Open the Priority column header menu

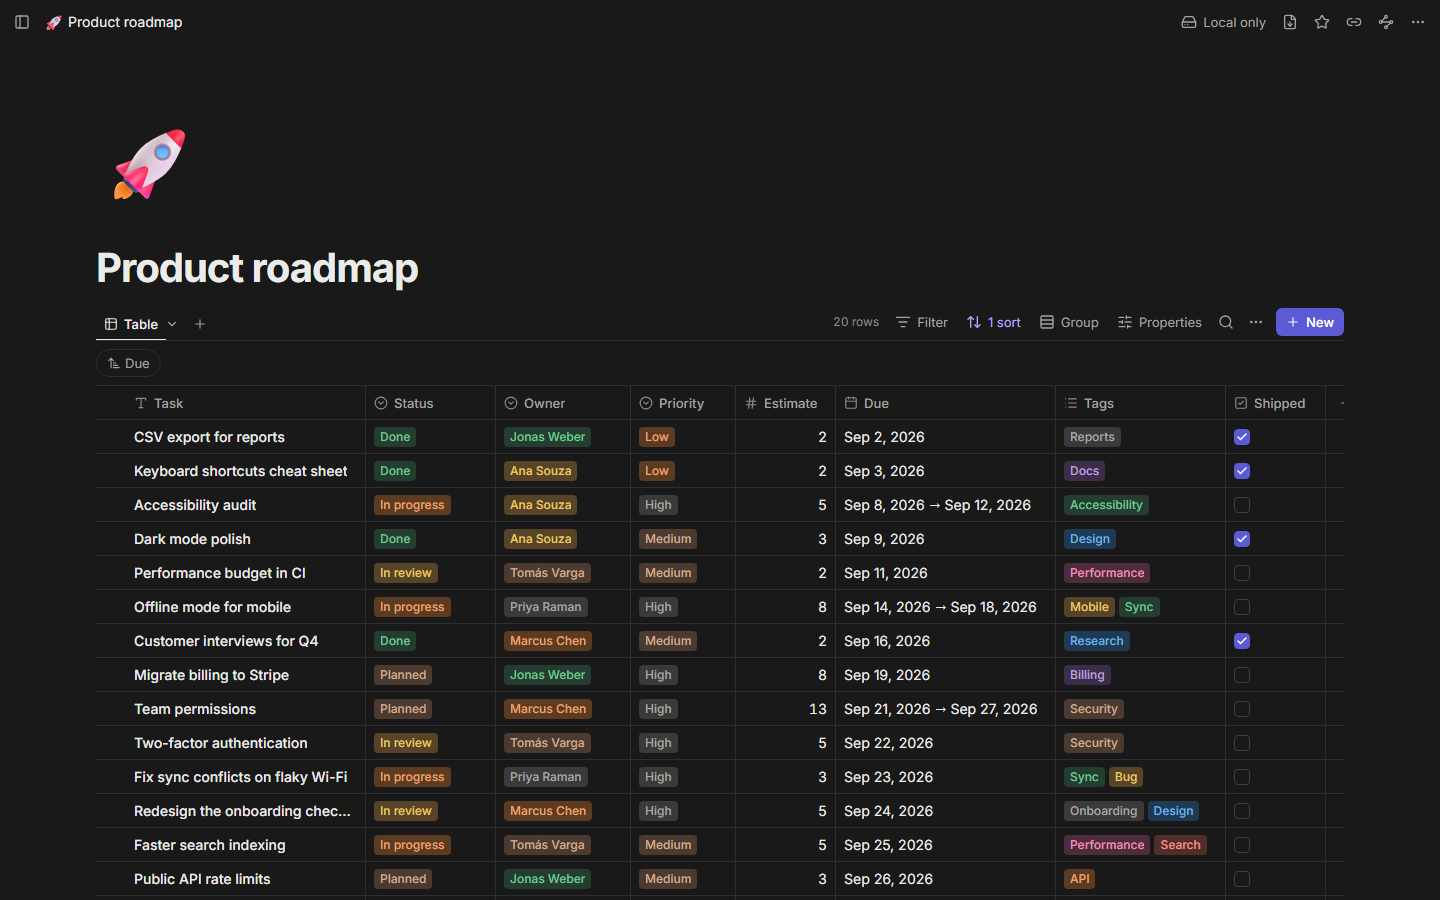pyautogui.click(x=683, y=403)
